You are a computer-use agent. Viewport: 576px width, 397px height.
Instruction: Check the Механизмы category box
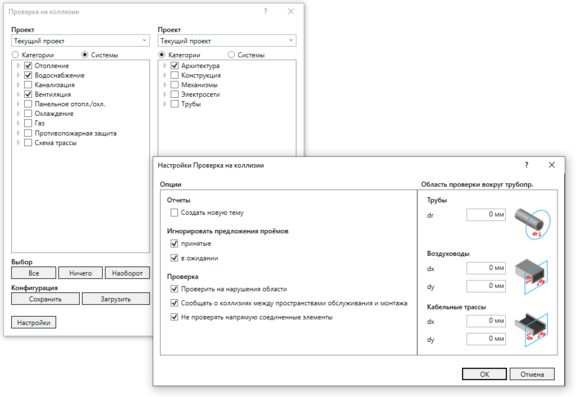point(174,85)
